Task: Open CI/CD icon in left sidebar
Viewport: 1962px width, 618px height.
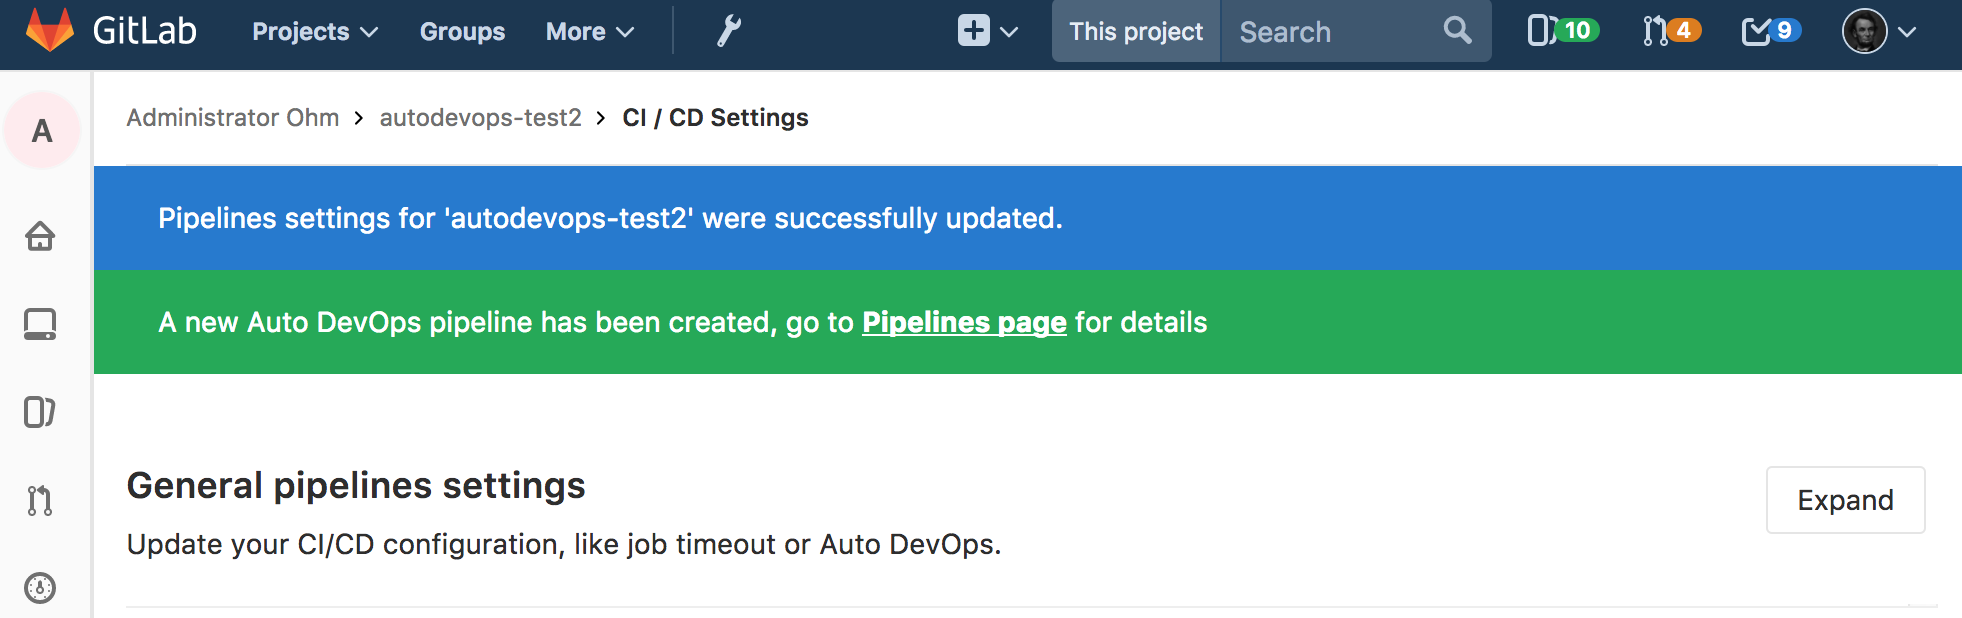Action: (x=40, y=588)
